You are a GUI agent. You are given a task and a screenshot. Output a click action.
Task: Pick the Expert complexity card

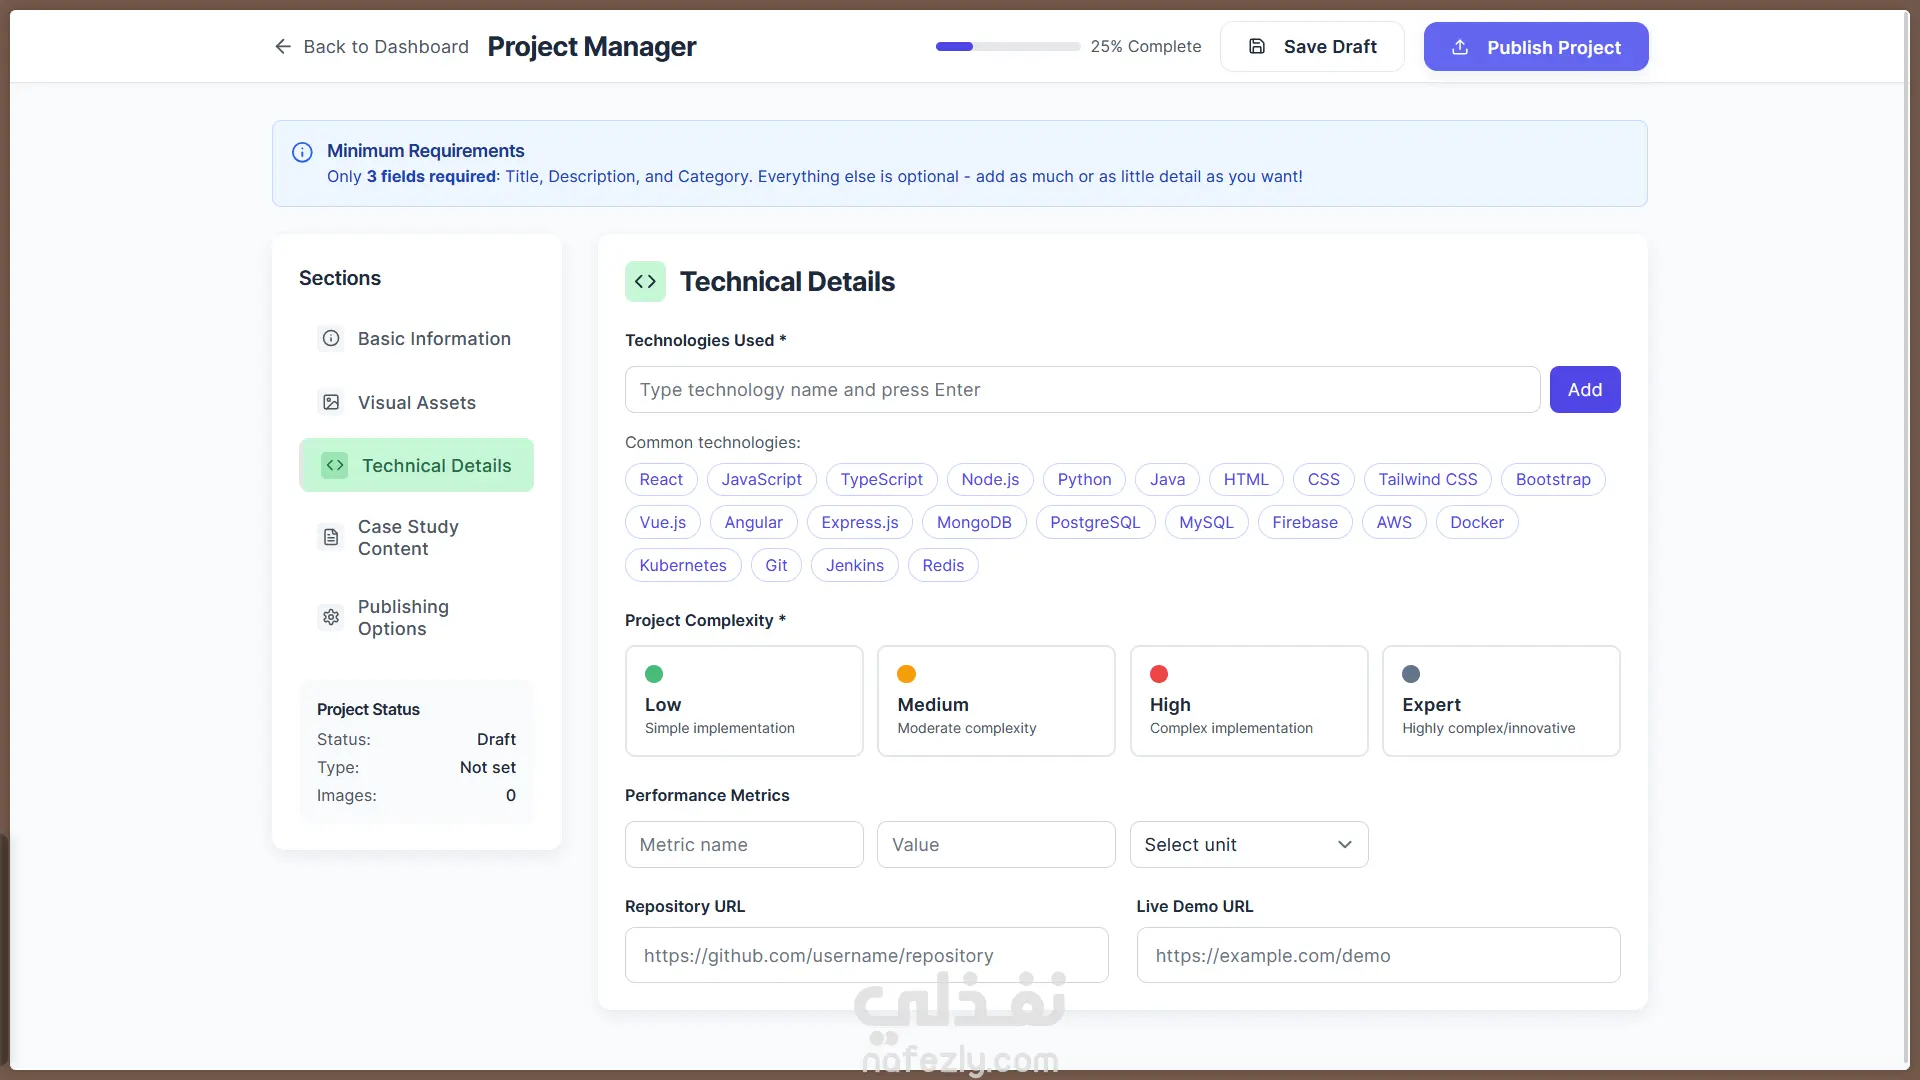point(1500,701)
